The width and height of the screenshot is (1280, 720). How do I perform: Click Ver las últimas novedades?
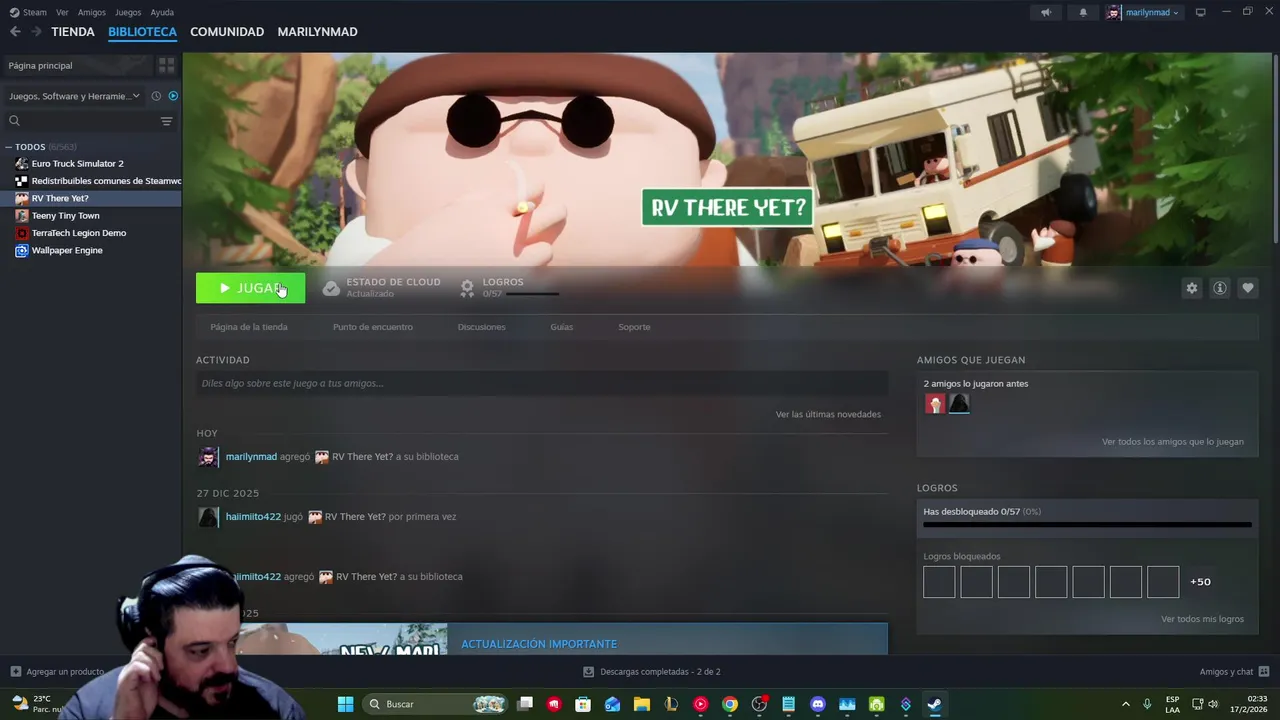tap(828, 414)
